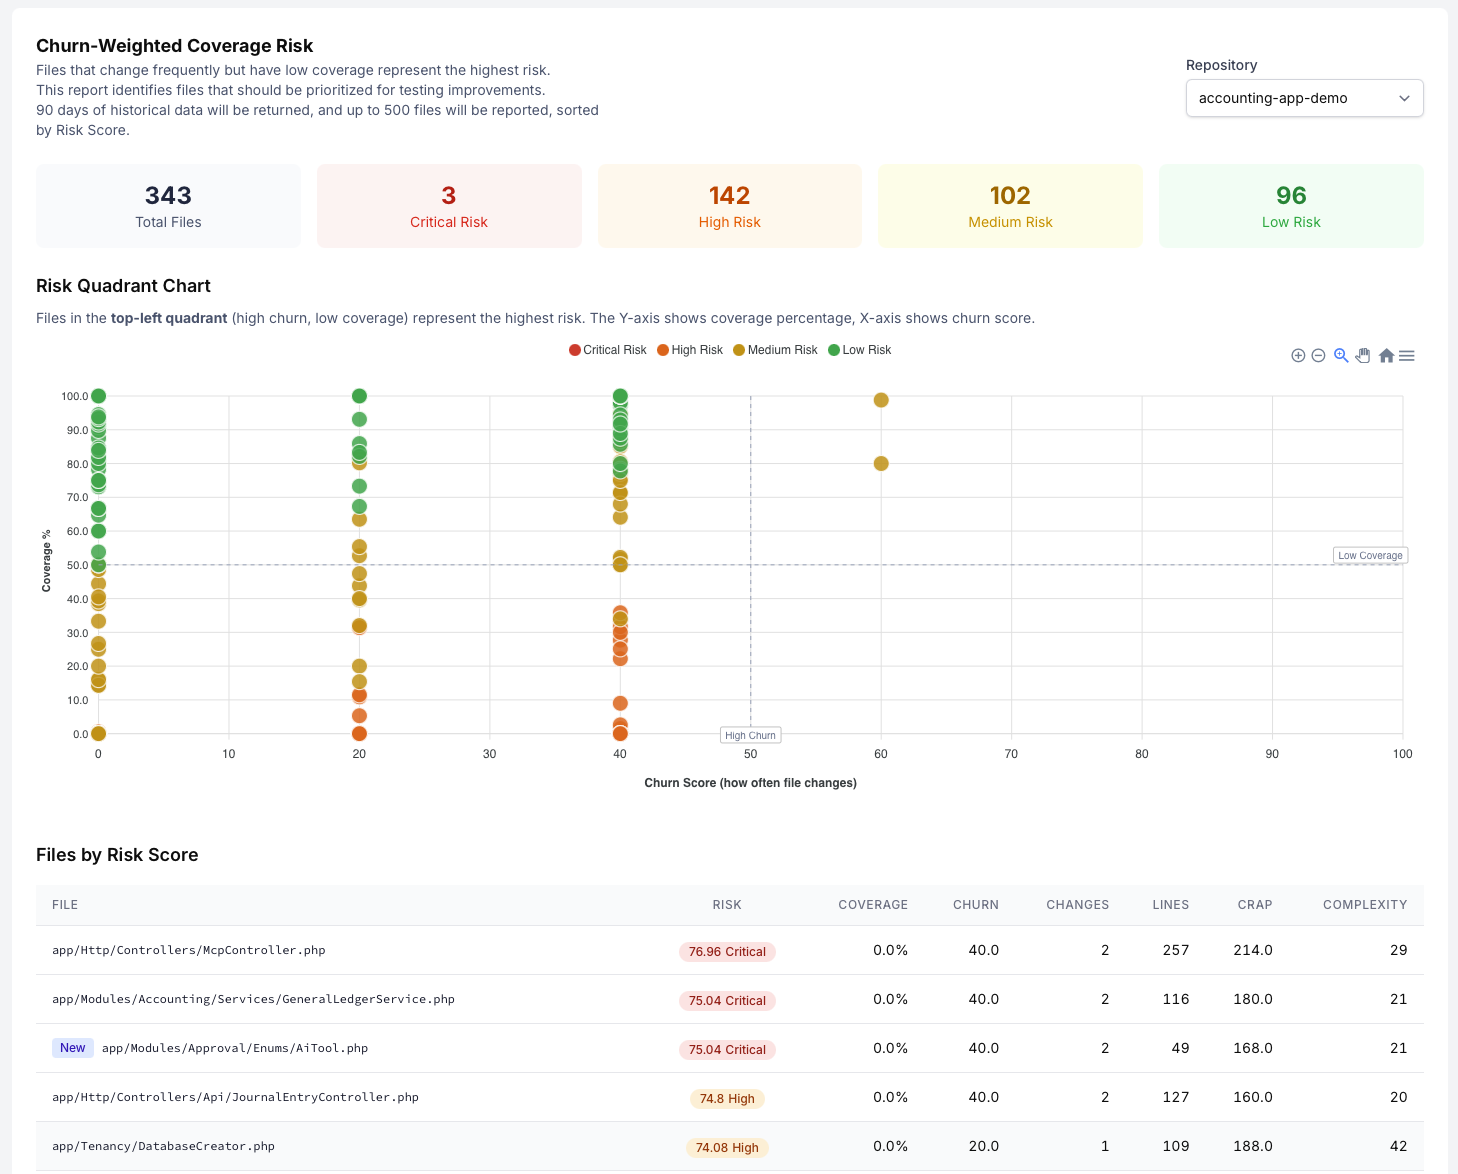Click the Low Risk summary card
Screen dimensions: 1458x1174
[x=1290, y=206]
